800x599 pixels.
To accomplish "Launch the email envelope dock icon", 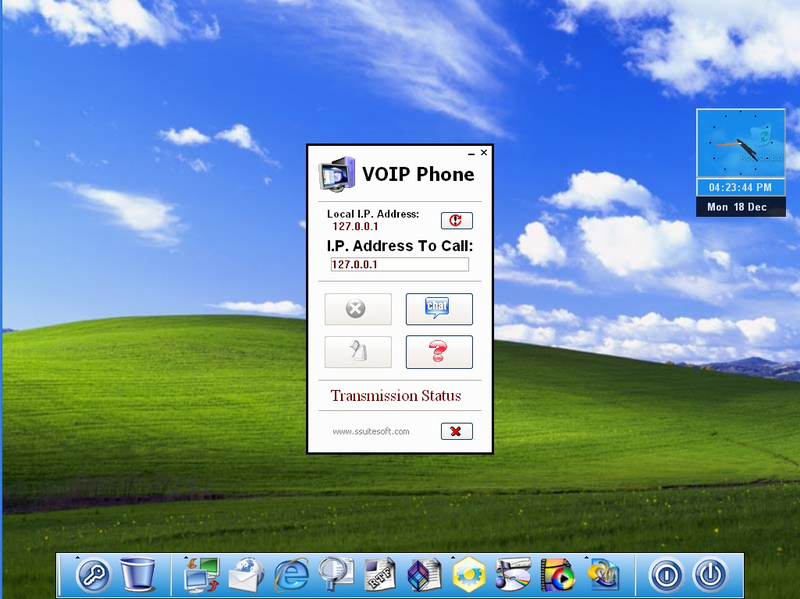I will [x=246, y=575].
